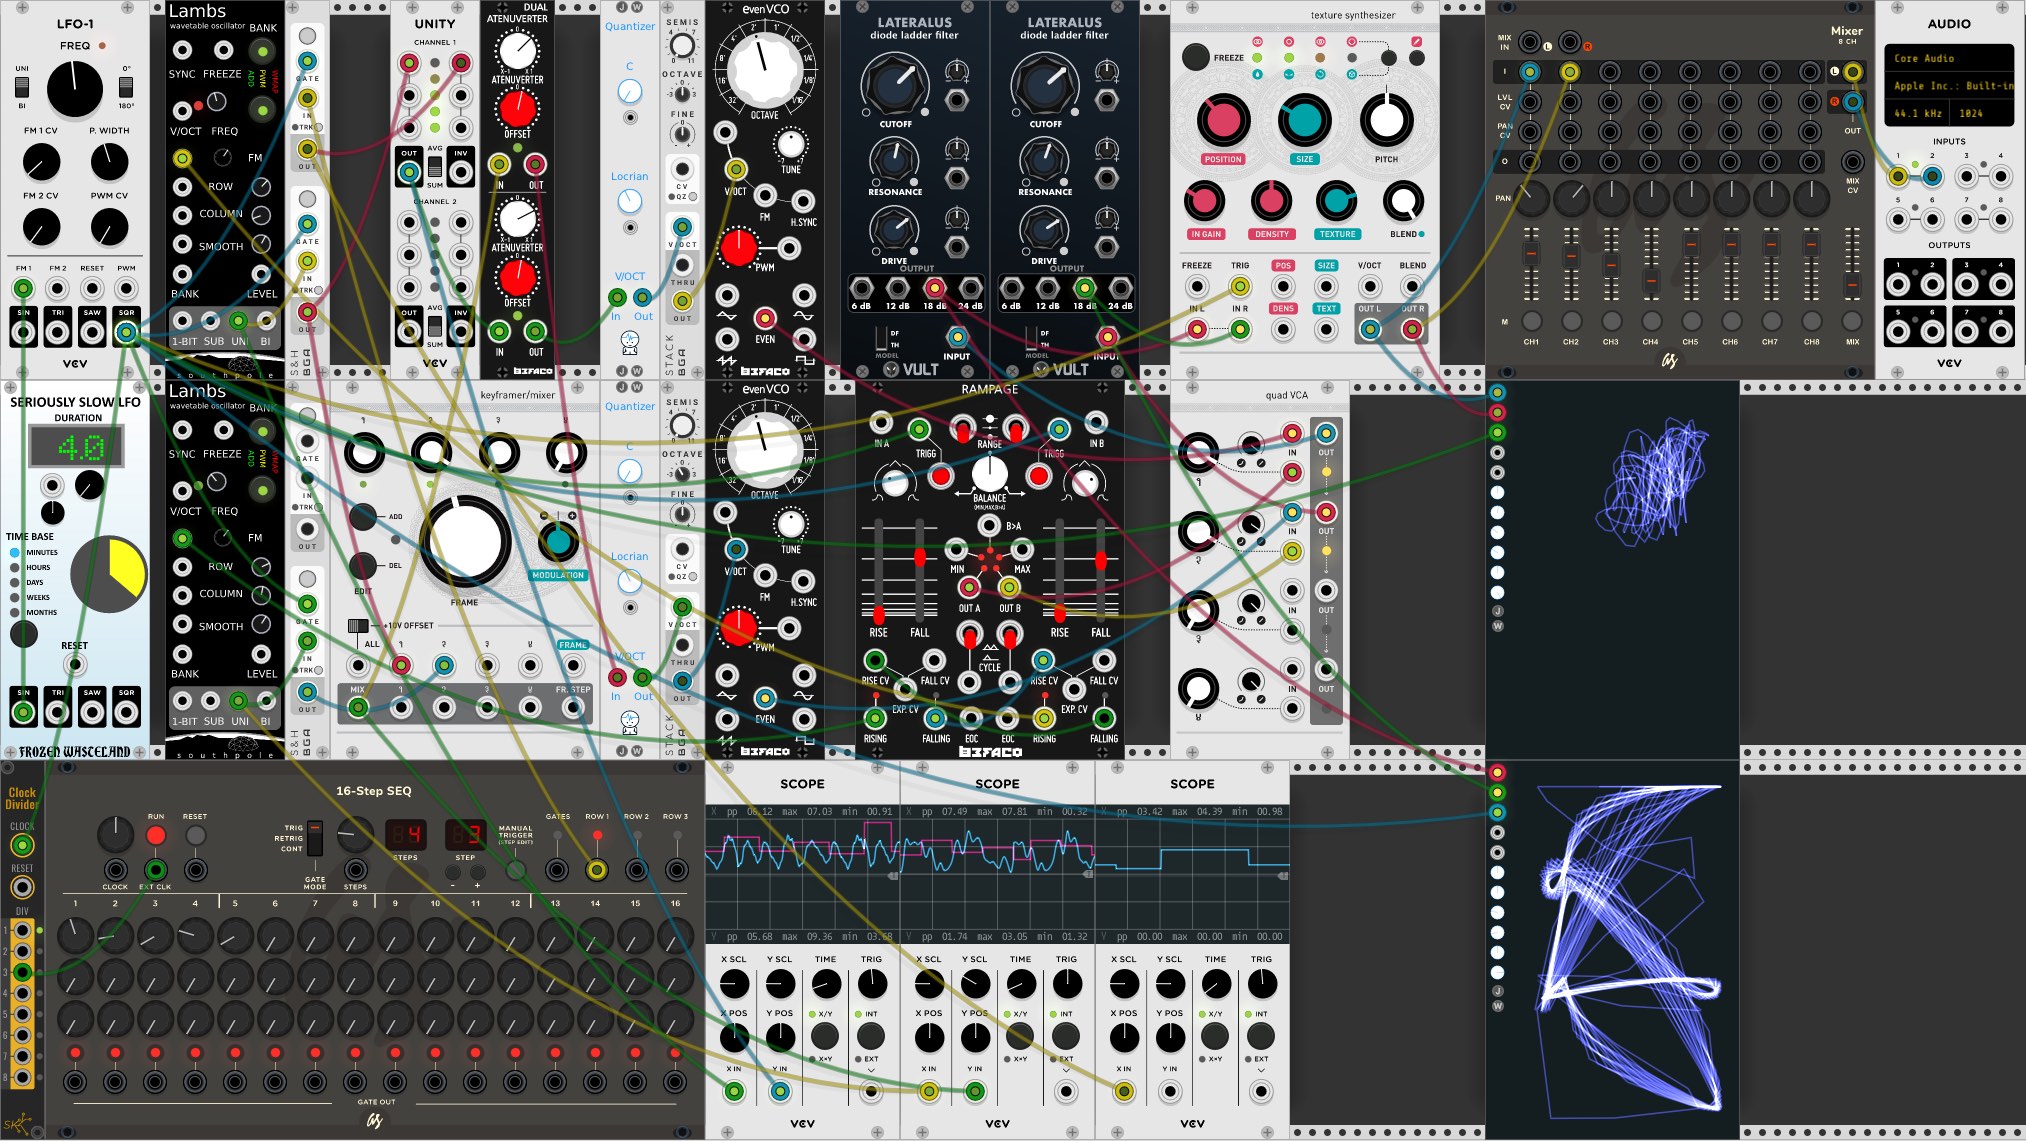Image resolution: width=2026 pixels, height=1141 pixels.
Task: Click the STEPS count display on 16-Step SEQ
Action: pyautogui.click(x=405, y=834)
